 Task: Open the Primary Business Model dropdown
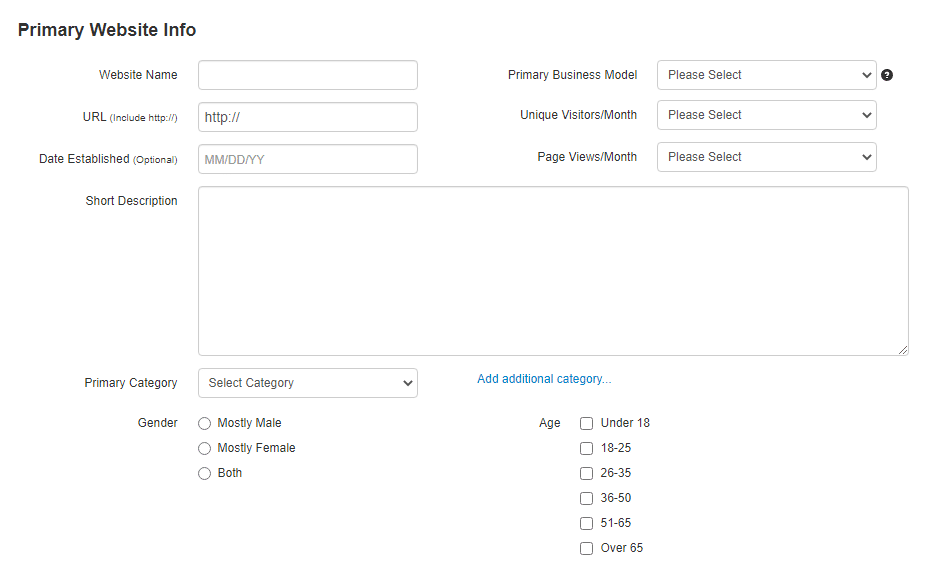pyautogui.click(x=767, y=75)
